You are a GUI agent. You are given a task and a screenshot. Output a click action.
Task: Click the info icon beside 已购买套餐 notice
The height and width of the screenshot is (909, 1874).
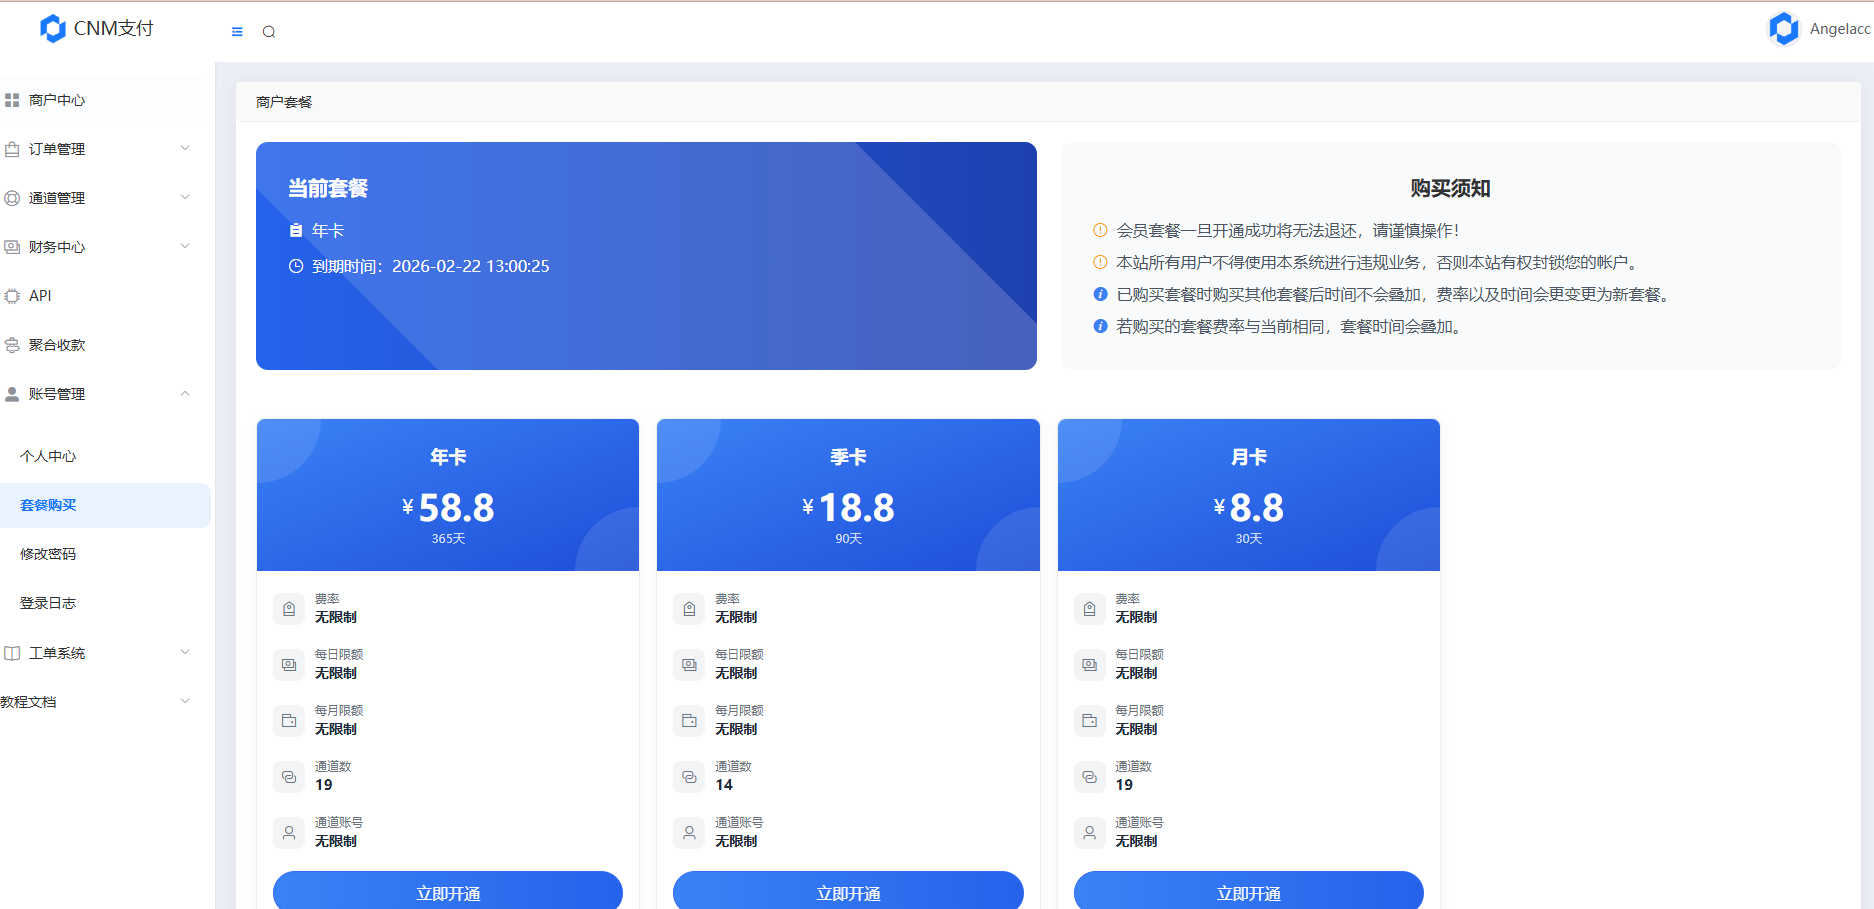click(1100, 294)
